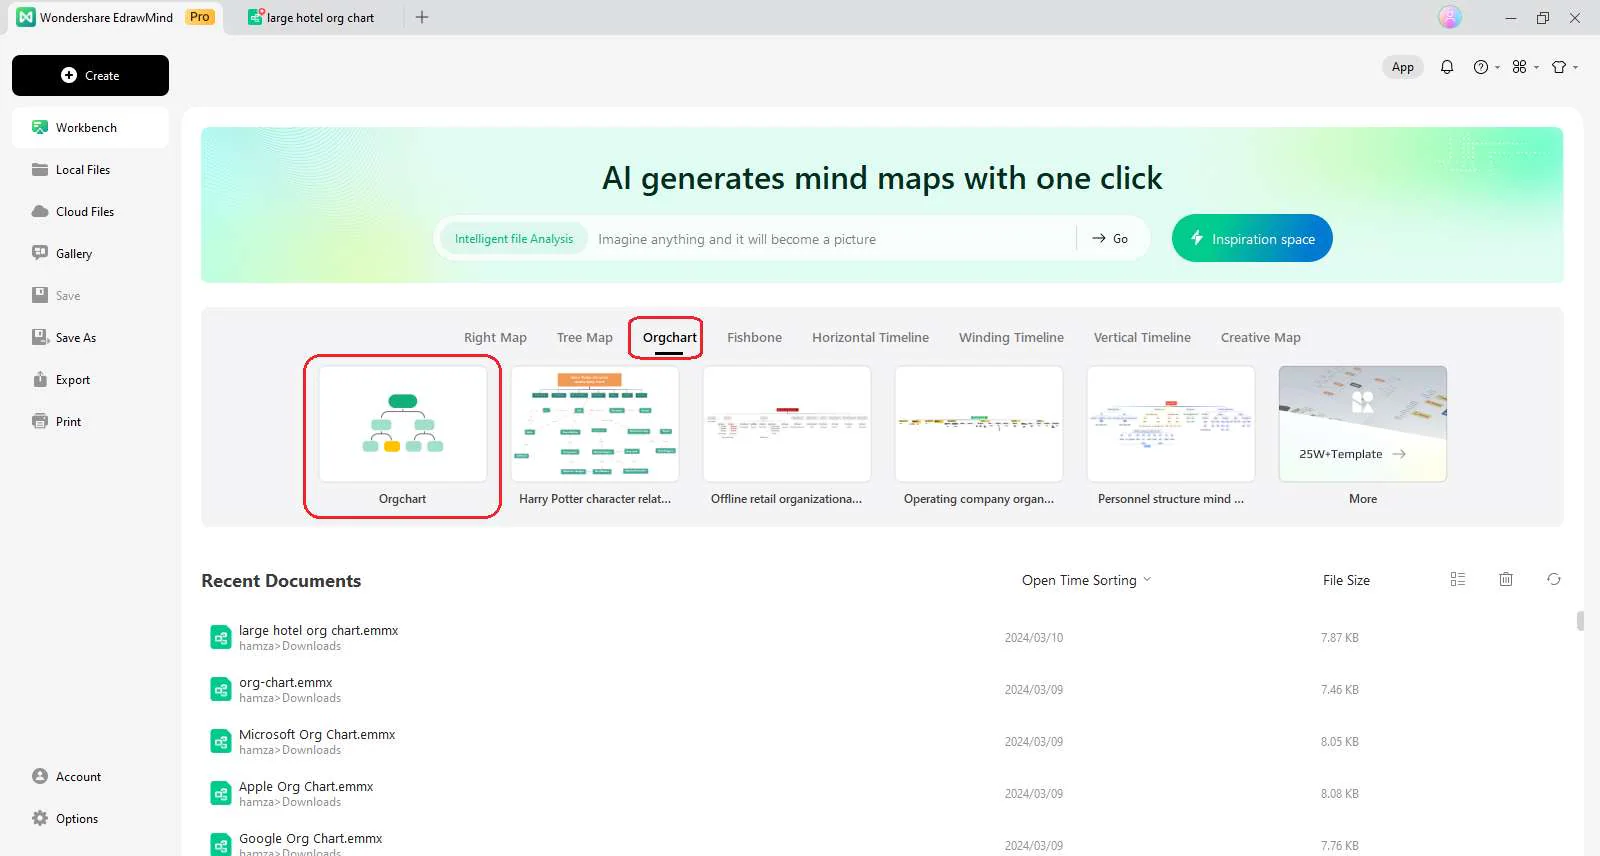Open the help question mark menu

[x=1486, y=67]
